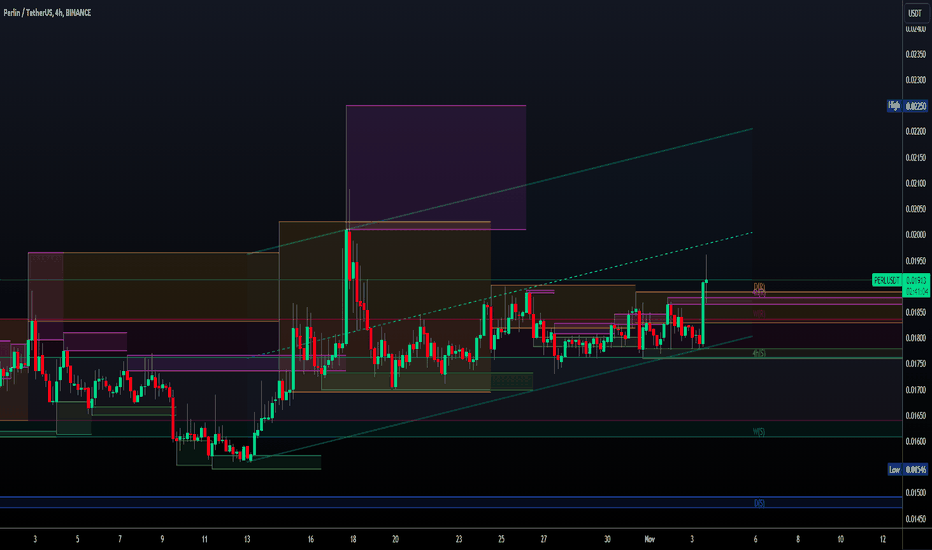Select the High price tag
Image resolution: width=932 pixels, height=550 pixels.
pos(894,106)
